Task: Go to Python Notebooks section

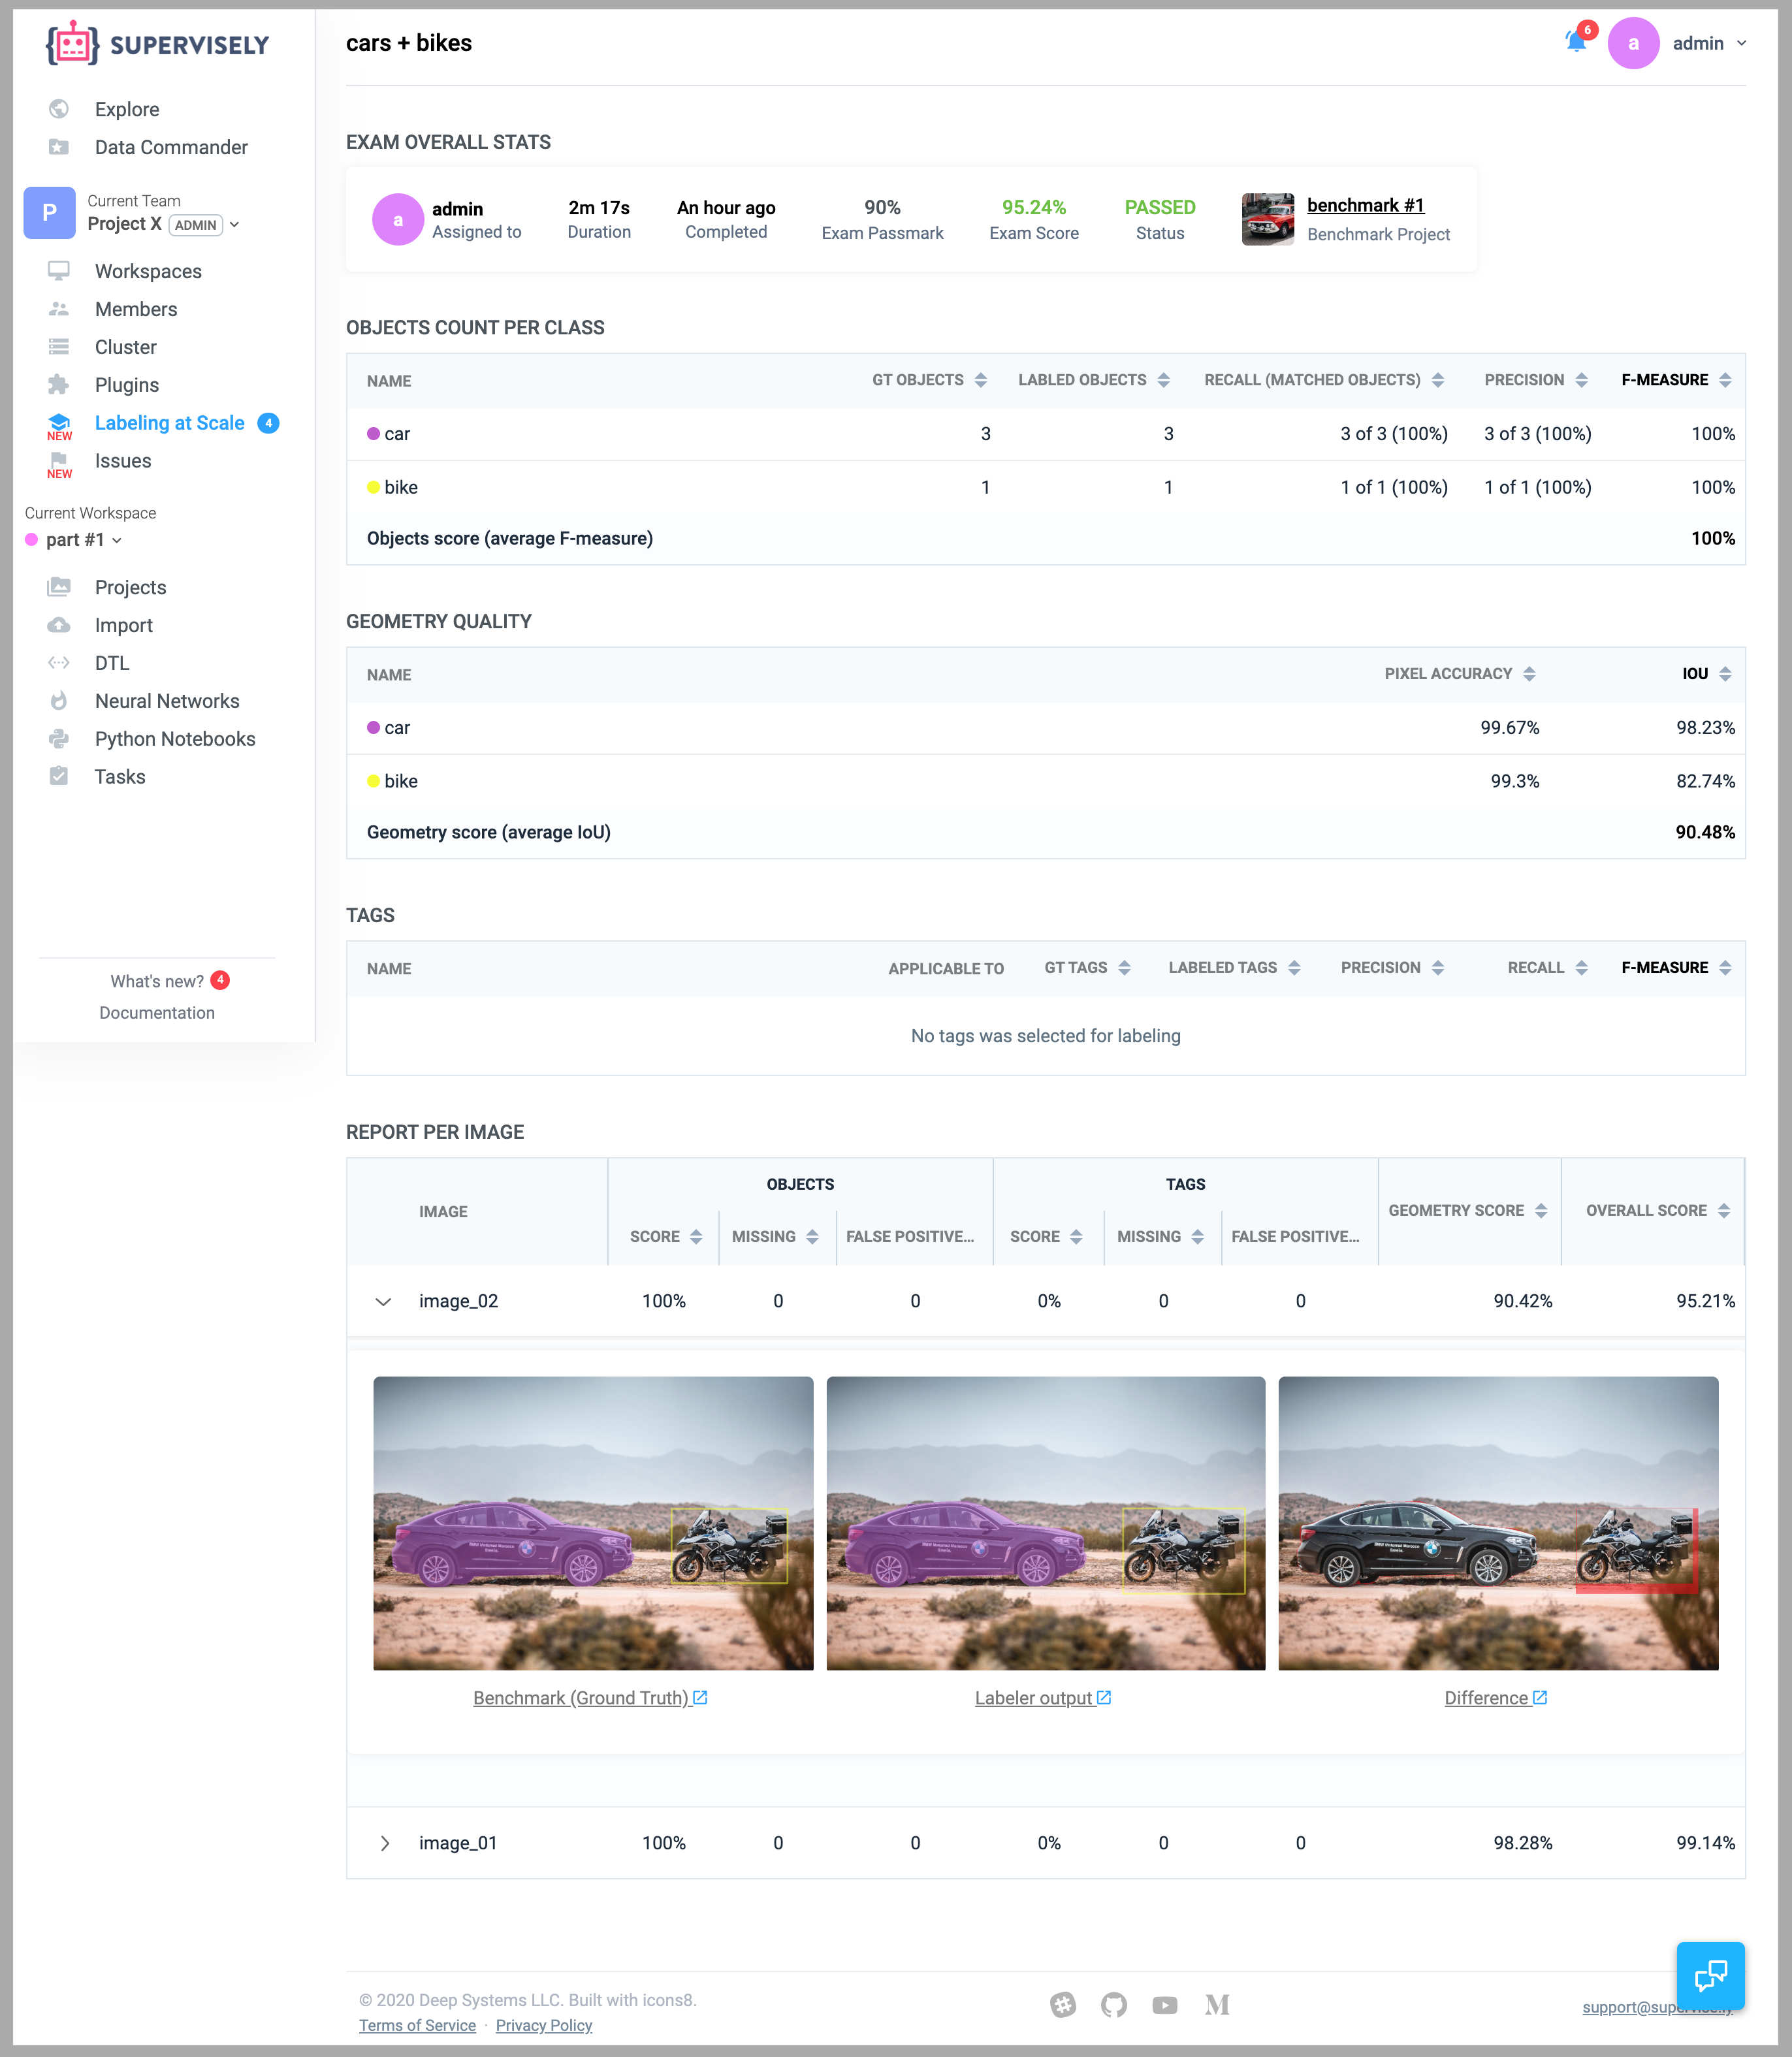Action: pos(174,739)
